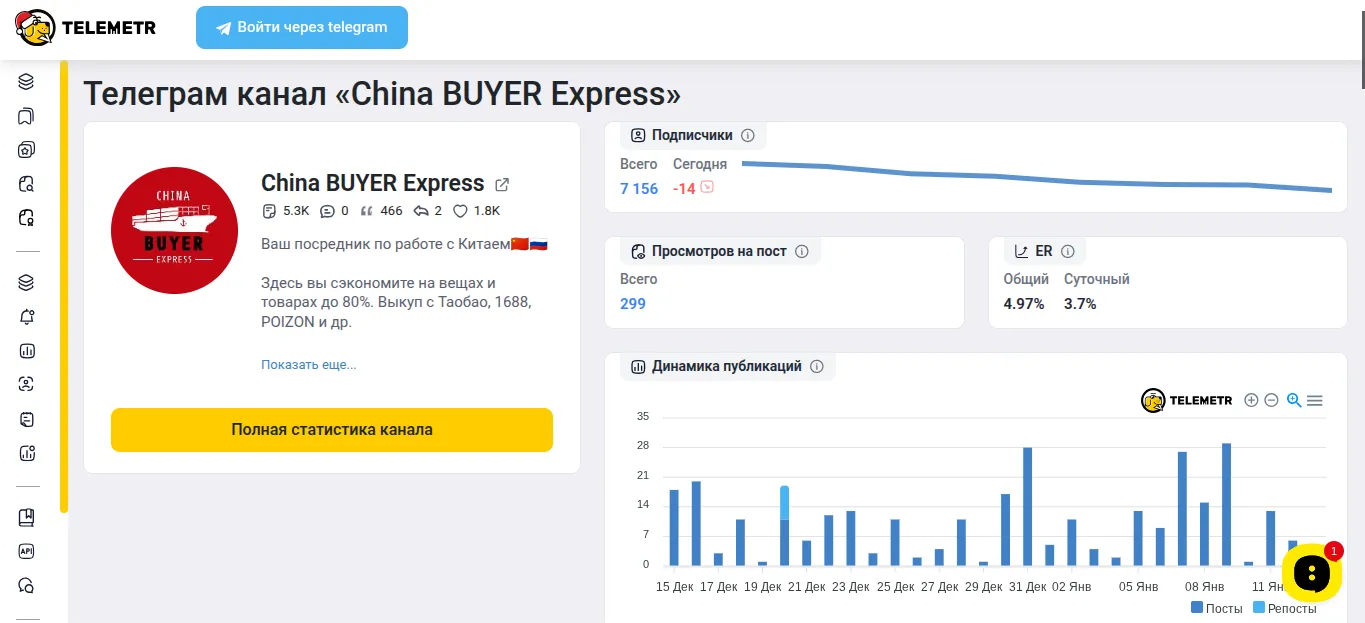Click the reposts count '2' stat
1365x623 pixels.
(x=428, y=211)
